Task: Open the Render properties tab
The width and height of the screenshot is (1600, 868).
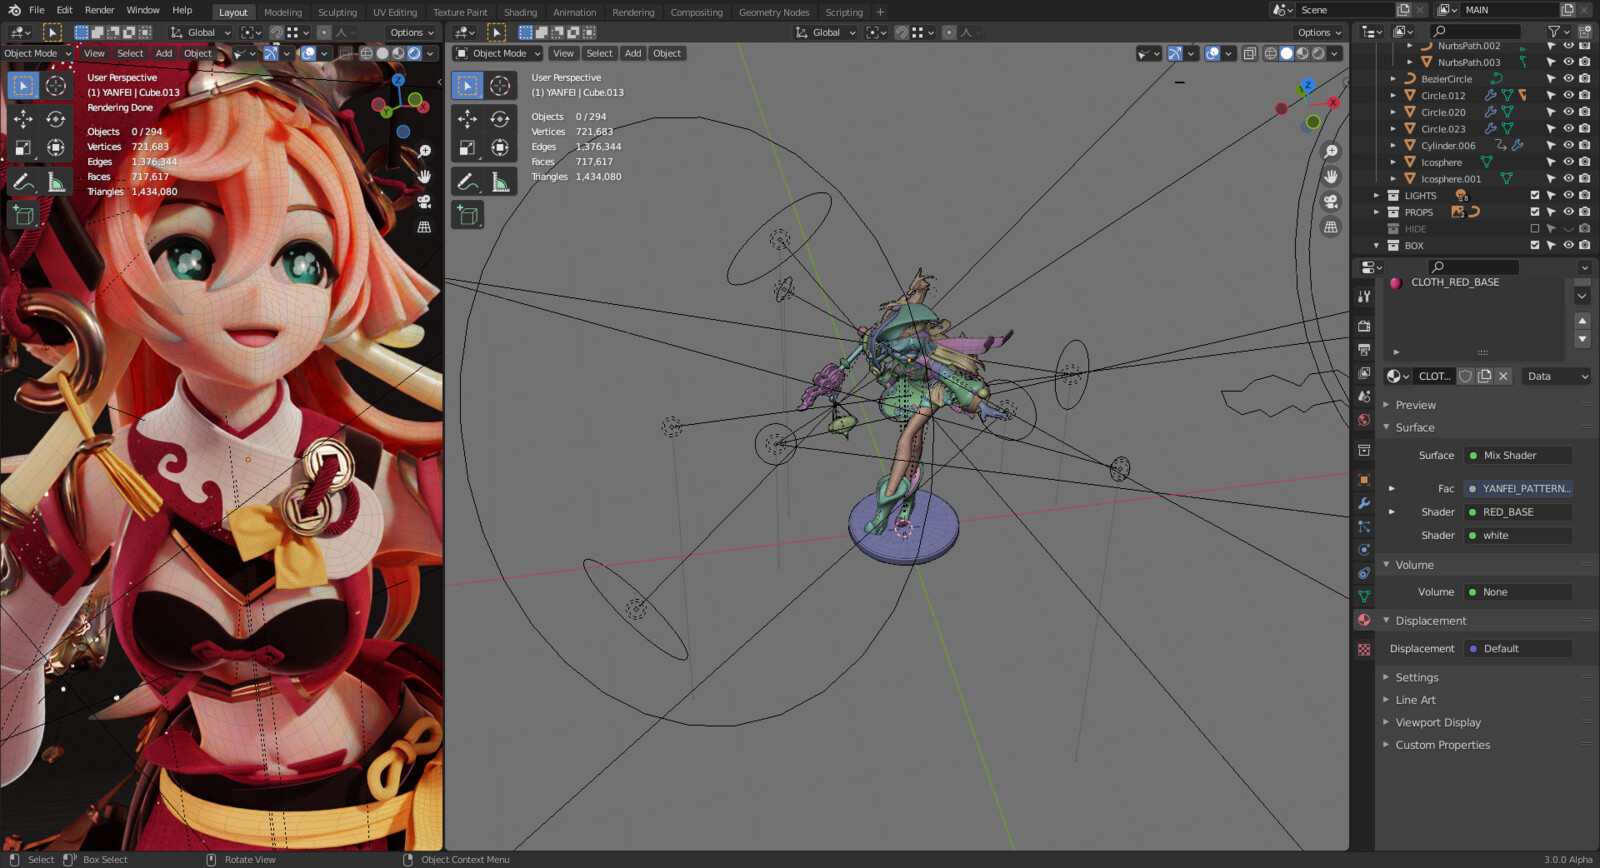Action: point(1364,326)
